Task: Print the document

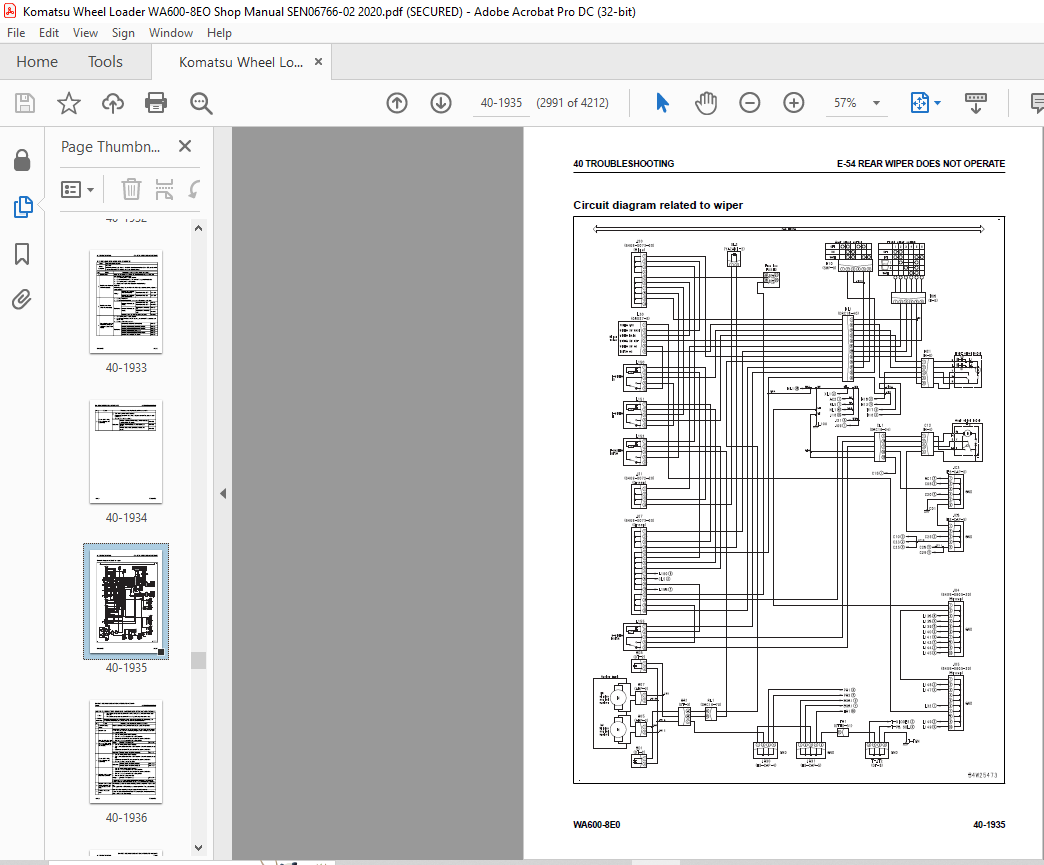Action: click(156, 103)
